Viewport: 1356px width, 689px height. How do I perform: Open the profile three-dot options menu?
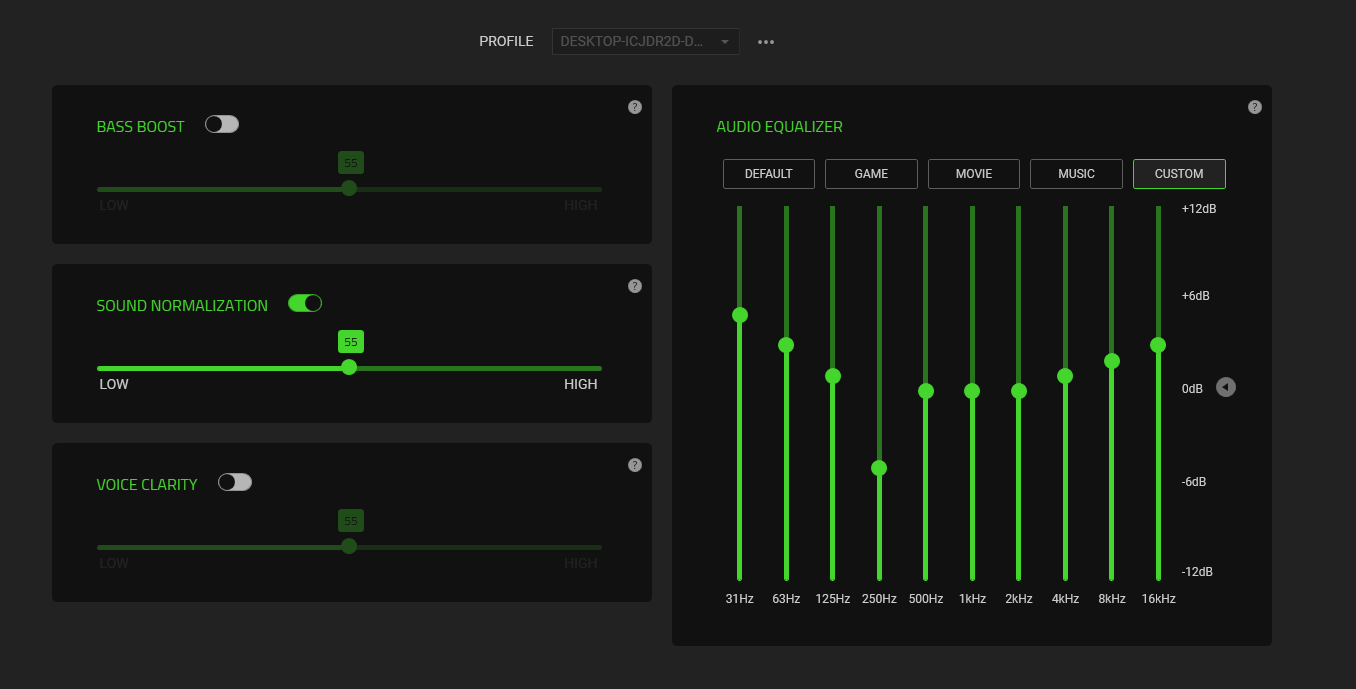766,42
